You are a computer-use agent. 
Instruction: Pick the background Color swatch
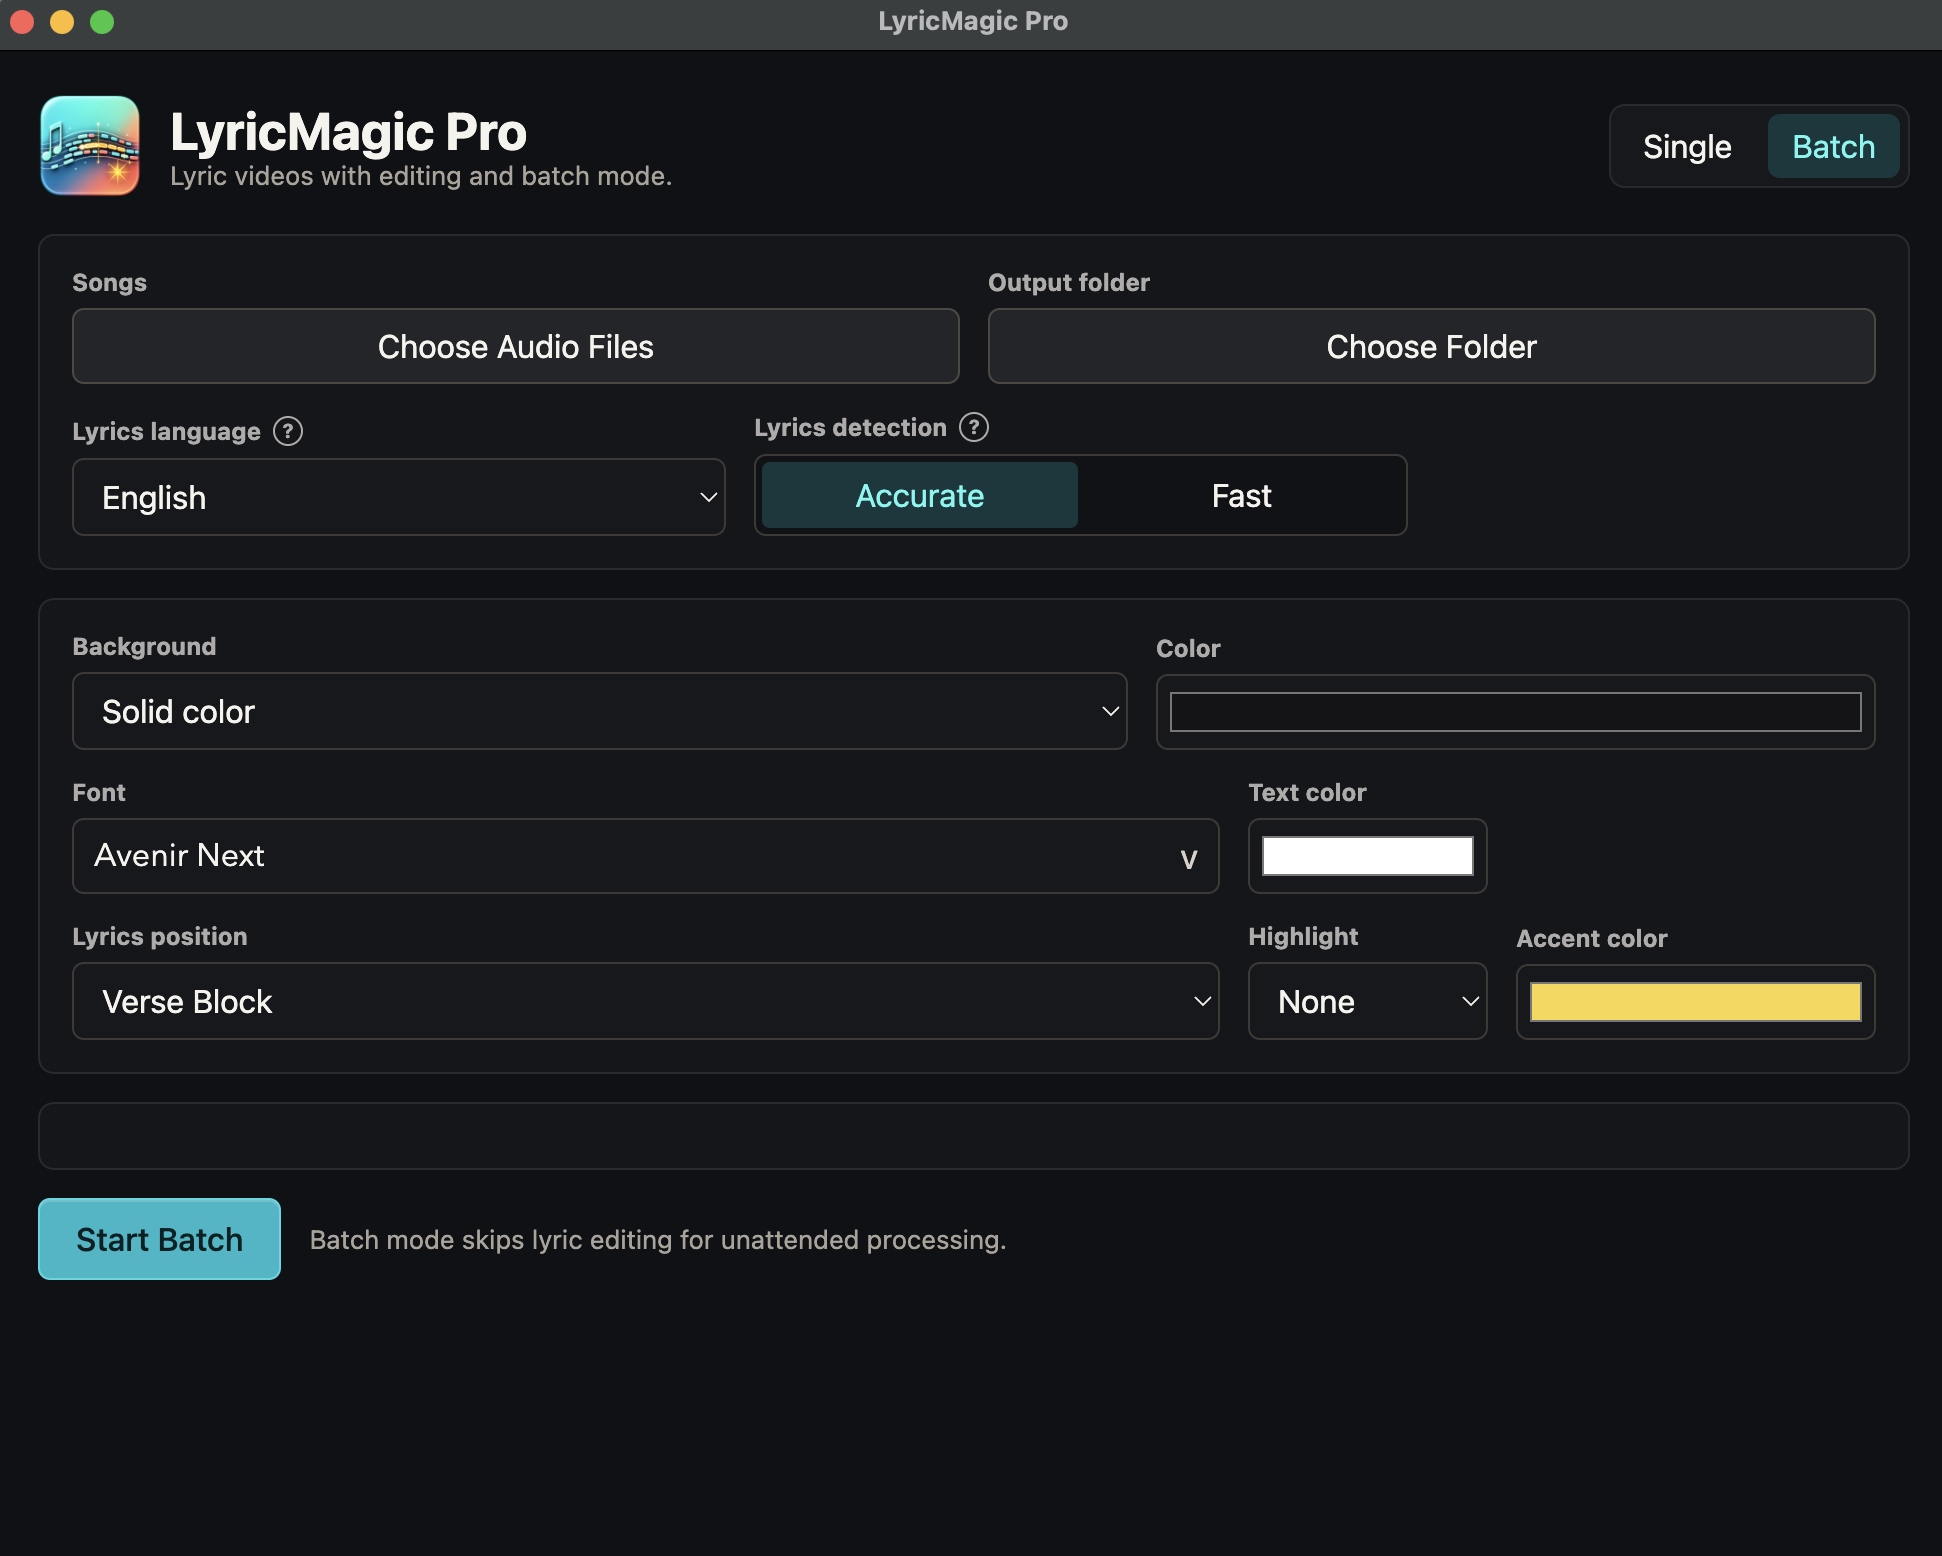pyautogui.click(x=1515, y=712)
